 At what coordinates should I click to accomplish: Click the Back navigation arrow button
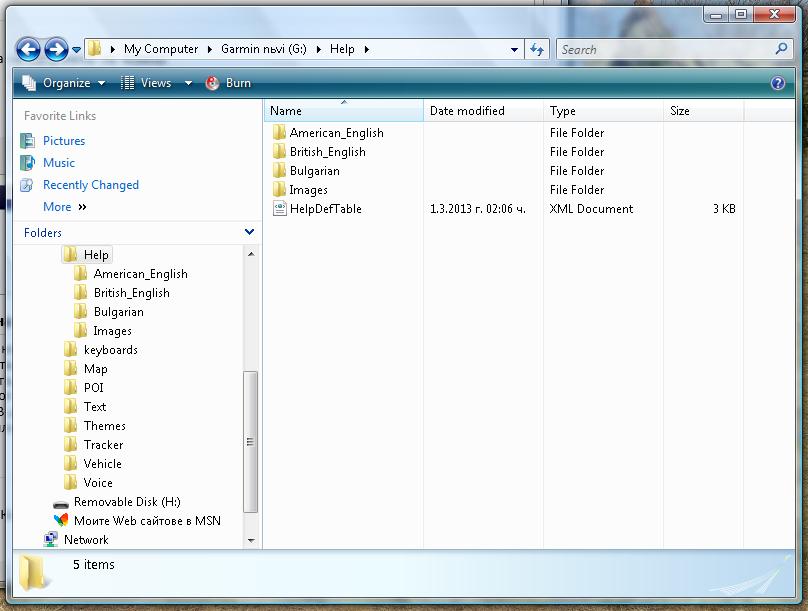(x=29, y=49)
